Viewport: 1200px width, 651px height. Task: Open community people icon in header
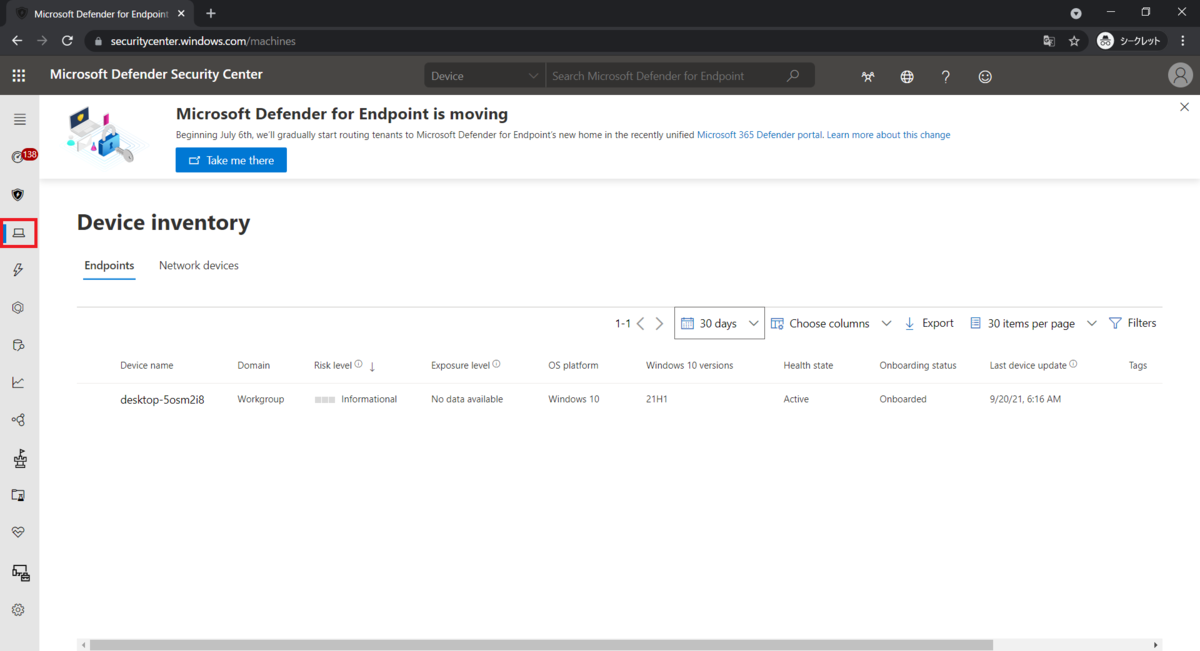pyautogui.click(x=867, y=77)
